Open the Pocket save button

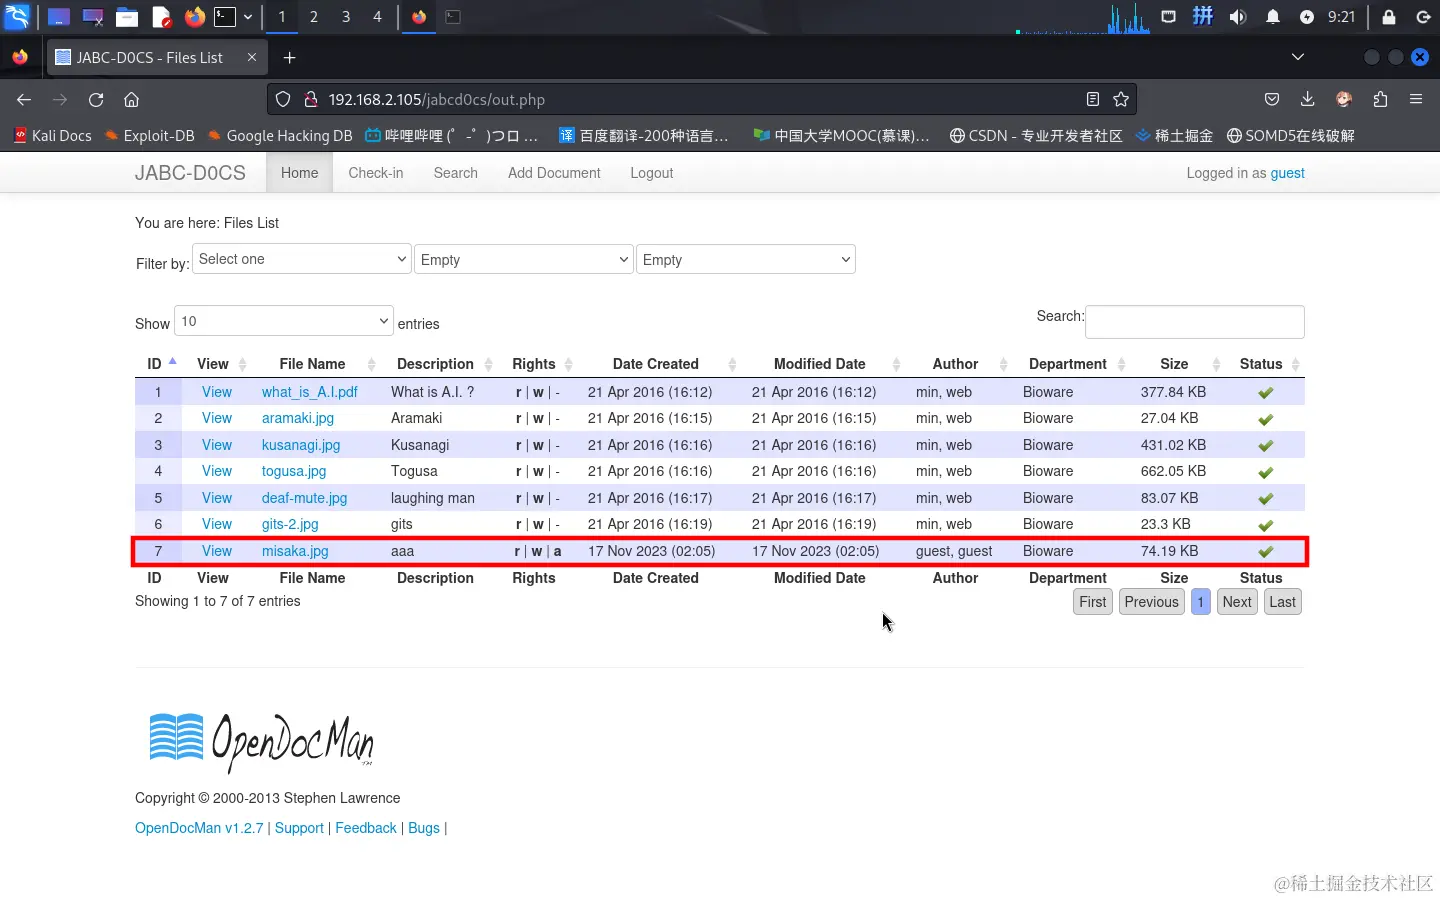1272,99
